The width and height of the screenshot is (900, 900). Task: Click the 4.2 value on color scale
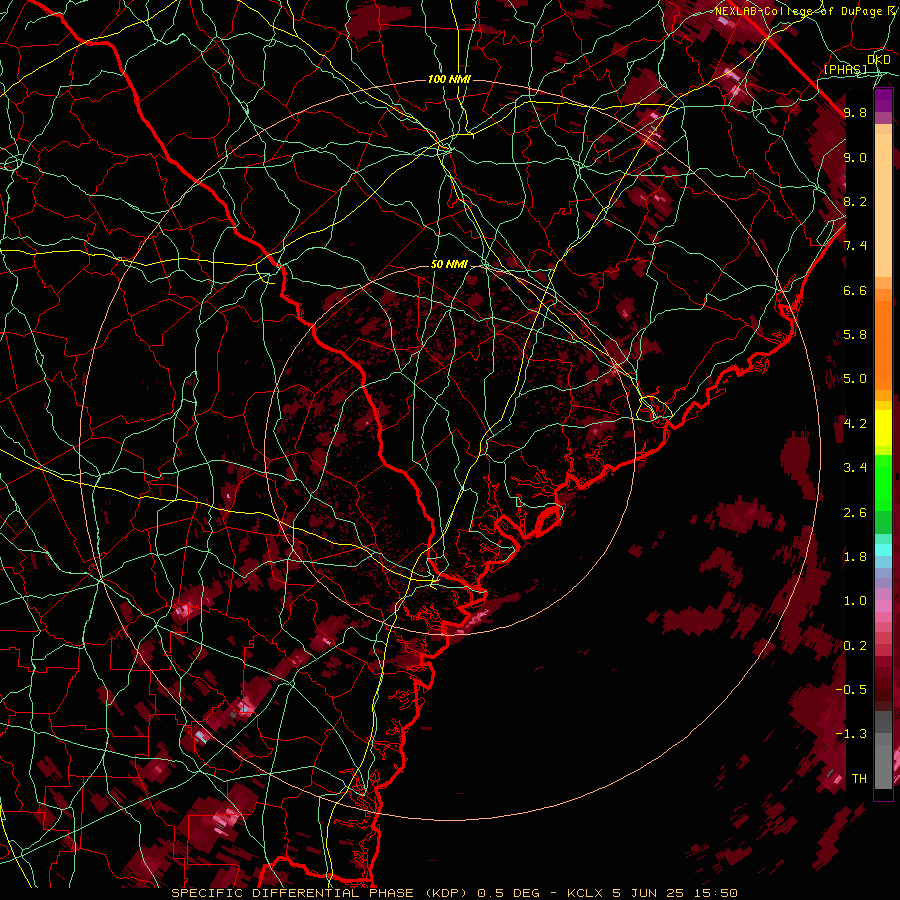point(855,424)
